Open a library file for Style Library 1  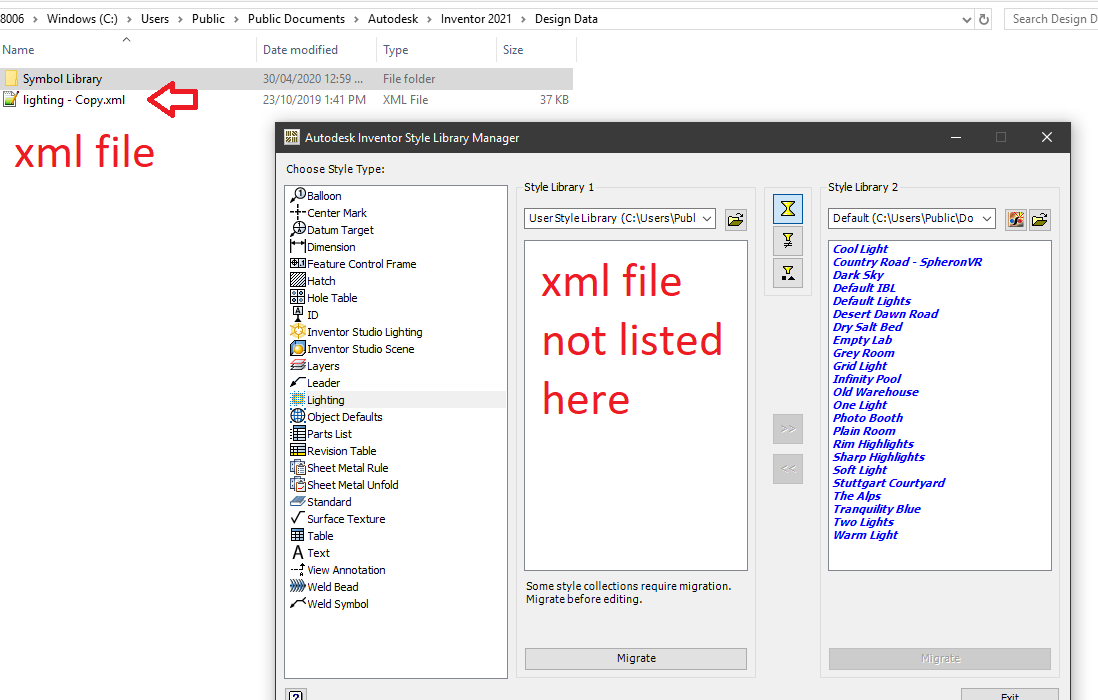[x=735, y=219]
